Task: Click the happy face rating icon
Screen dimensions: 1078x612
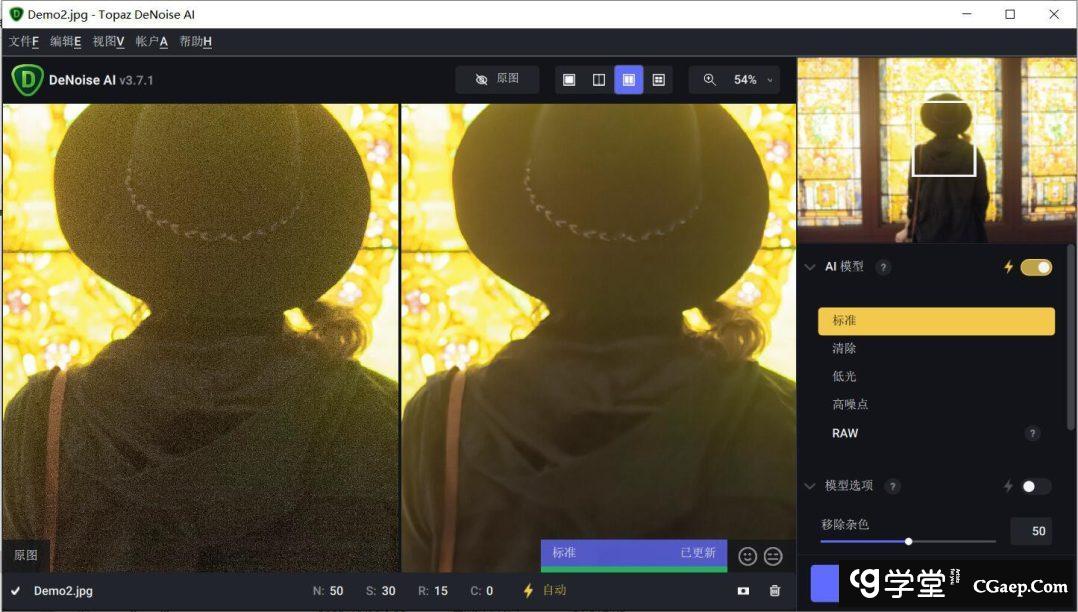Action: pos(747,556)
